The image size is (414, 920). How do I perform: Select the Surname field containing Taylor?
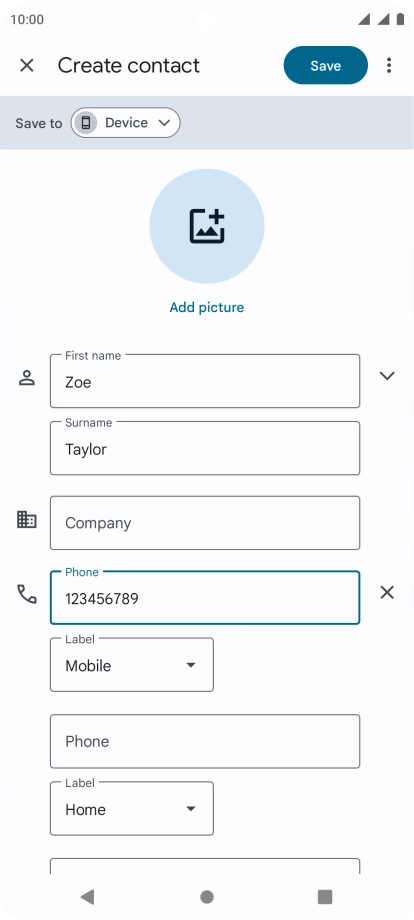point(205,448)
